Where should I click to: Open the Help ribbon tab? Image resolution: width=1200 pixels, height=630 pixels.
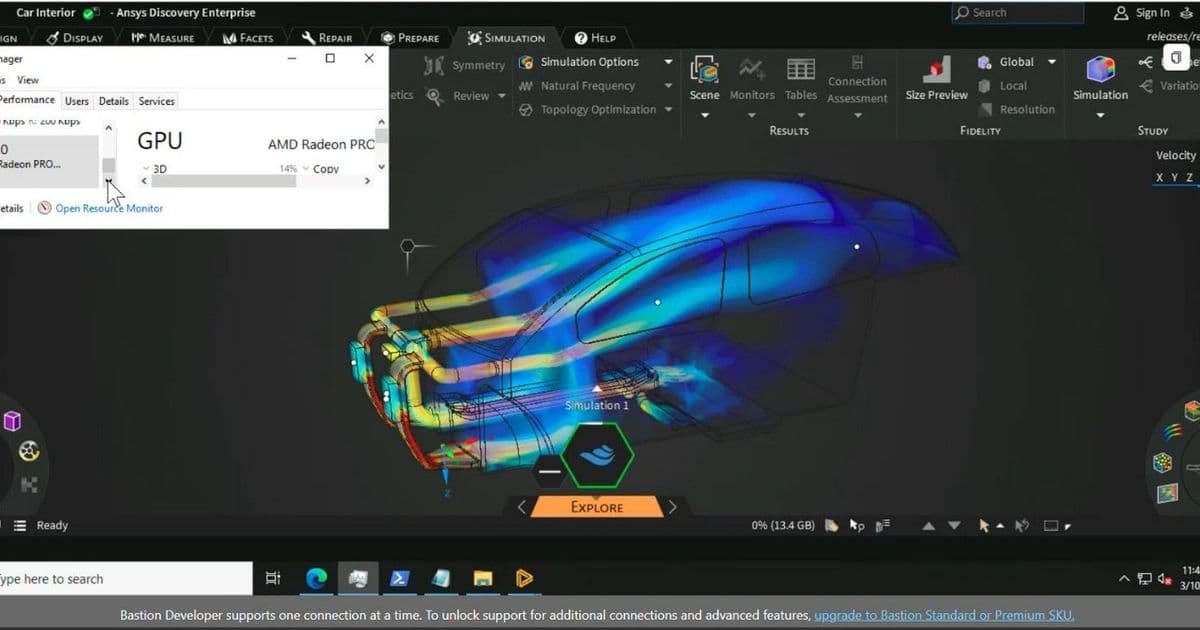[x=595, y=38]
